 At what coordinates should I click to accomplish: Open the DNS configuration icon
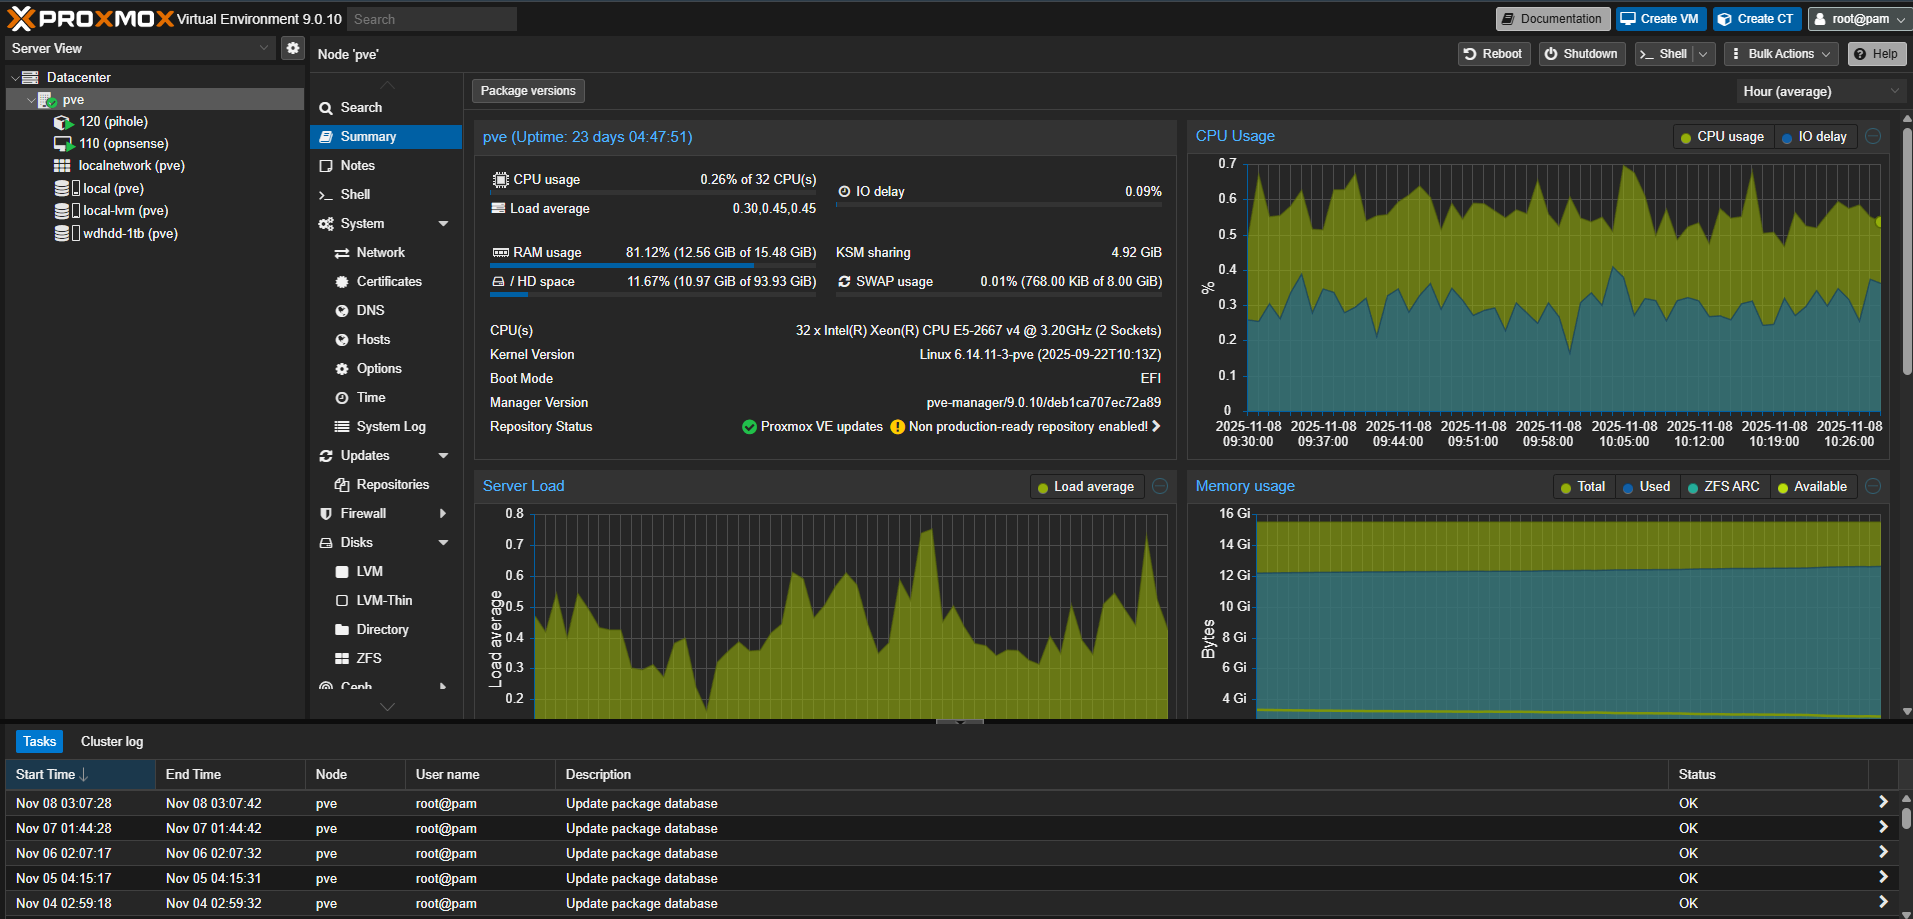[x=342, y=310]
